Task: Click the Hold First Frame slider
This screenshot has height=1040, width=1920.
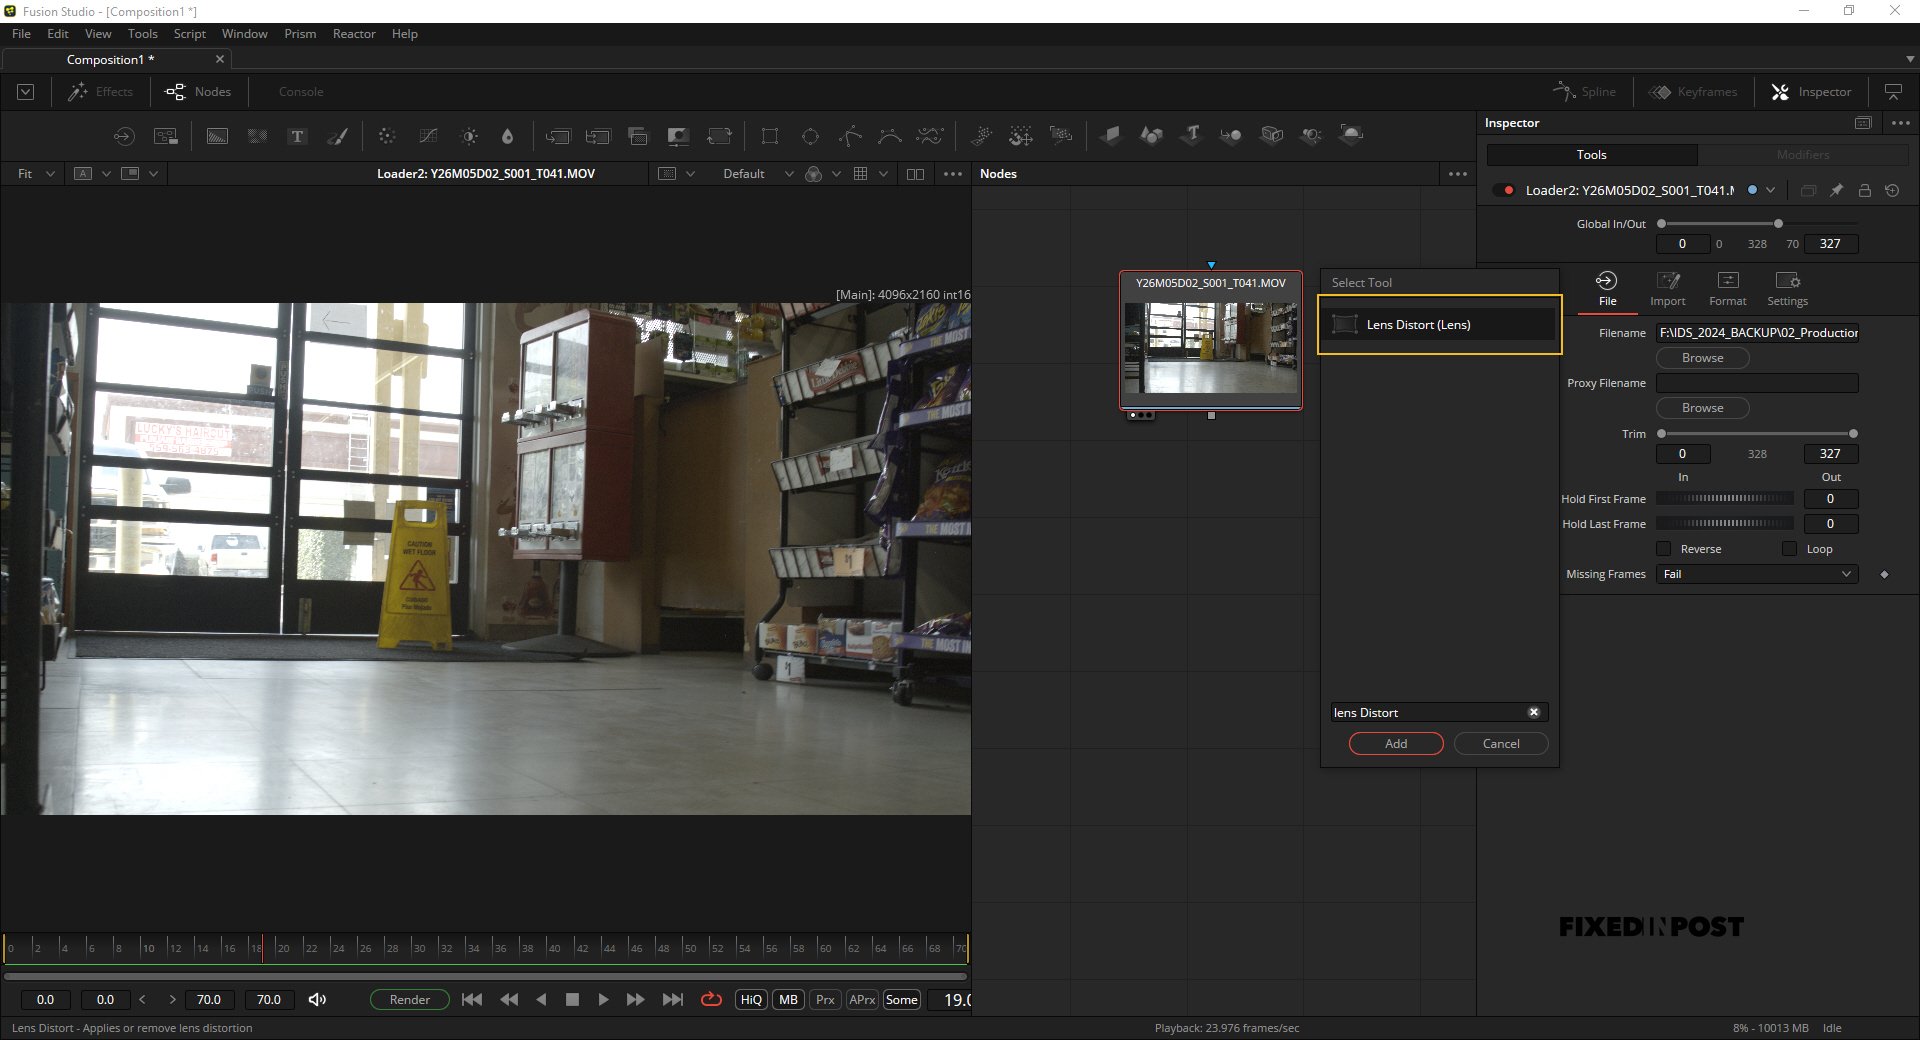Action: (1725, 498)
